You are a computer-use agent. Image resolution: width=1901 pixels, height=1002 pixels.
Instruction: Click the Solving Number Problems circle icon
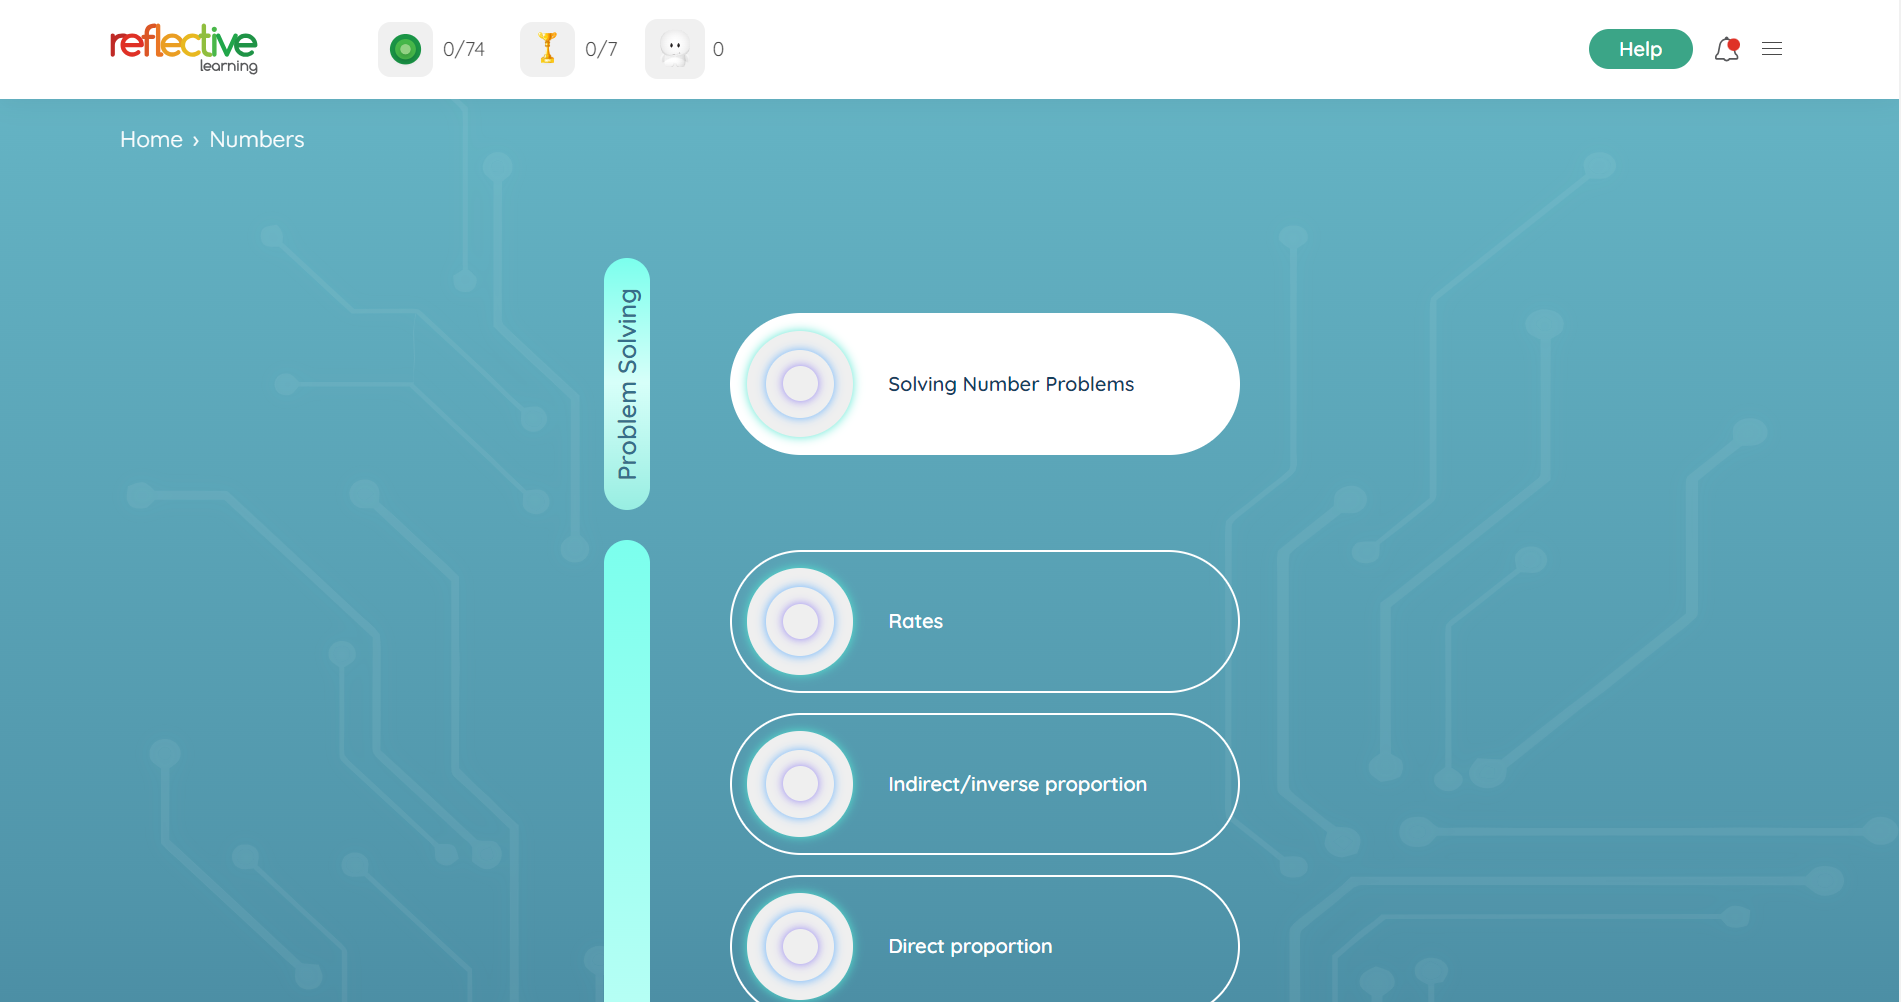click(x=800, y=384)
